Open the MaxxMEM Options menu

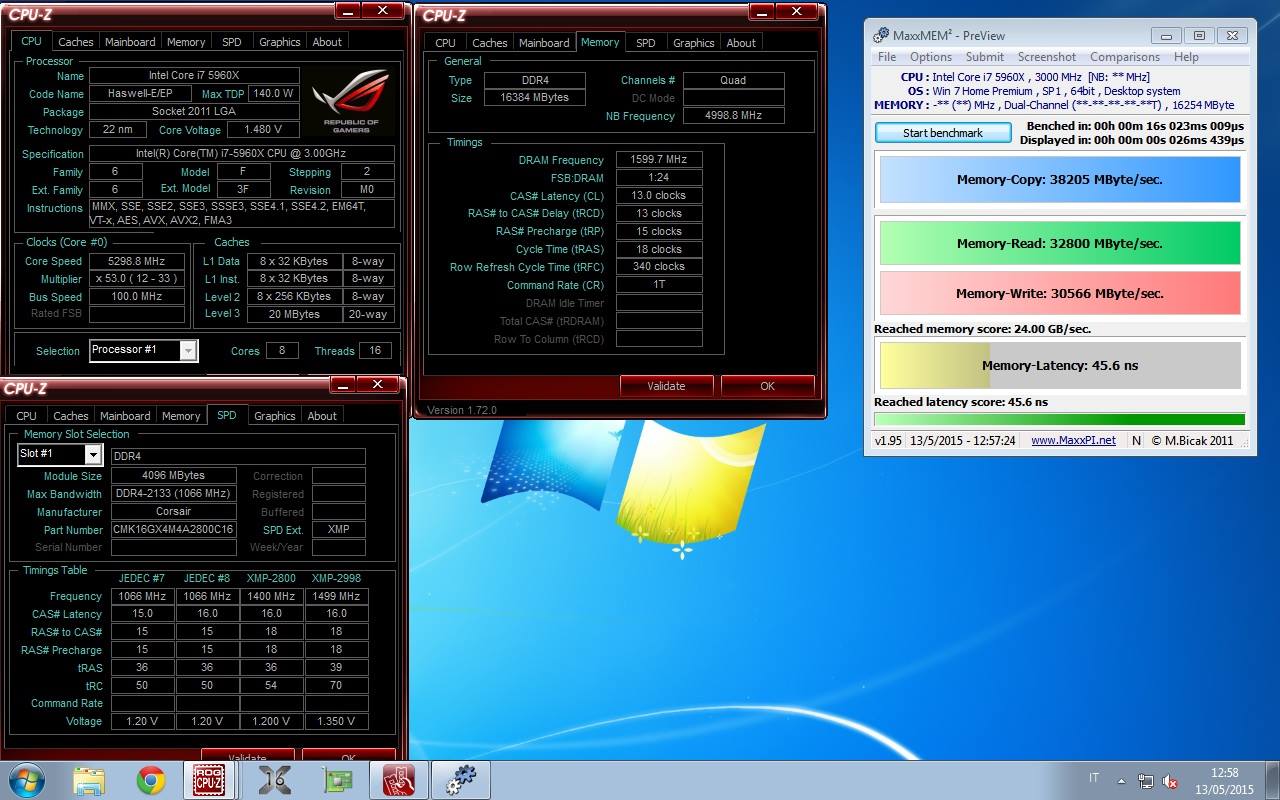[x=931, y=57]
